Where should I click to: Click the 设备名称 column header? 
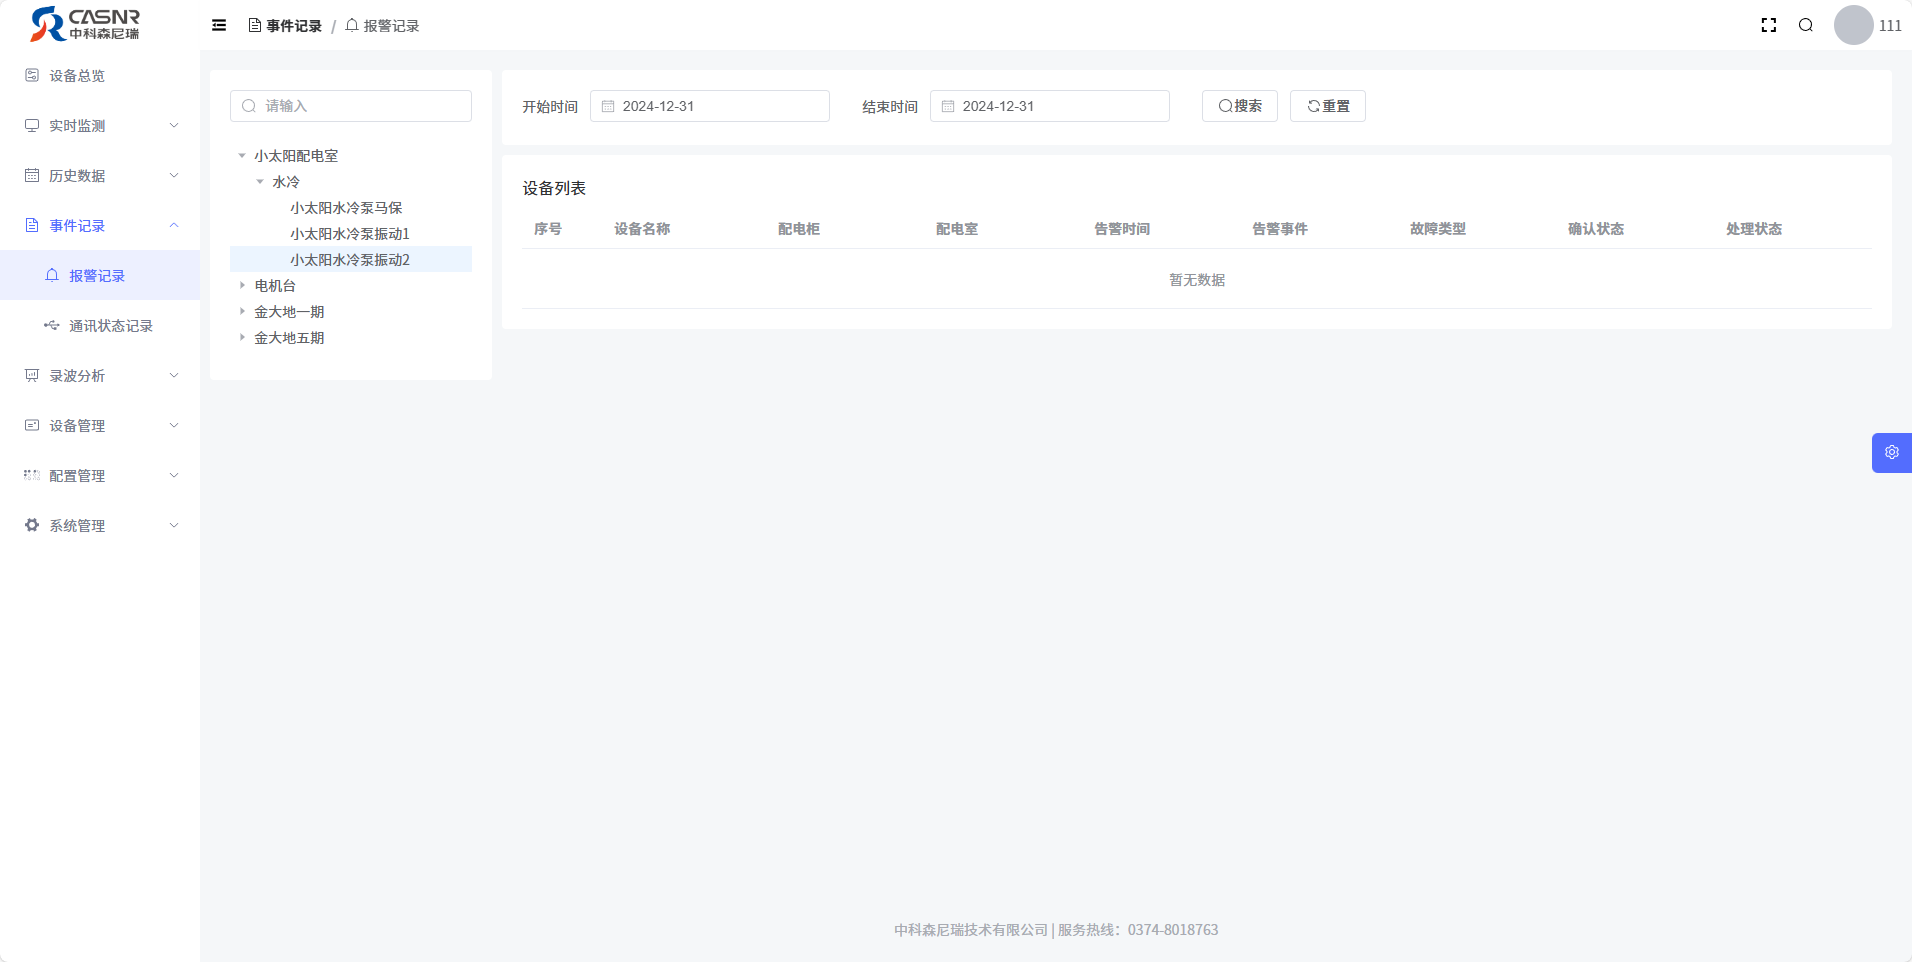pos(642,229)
